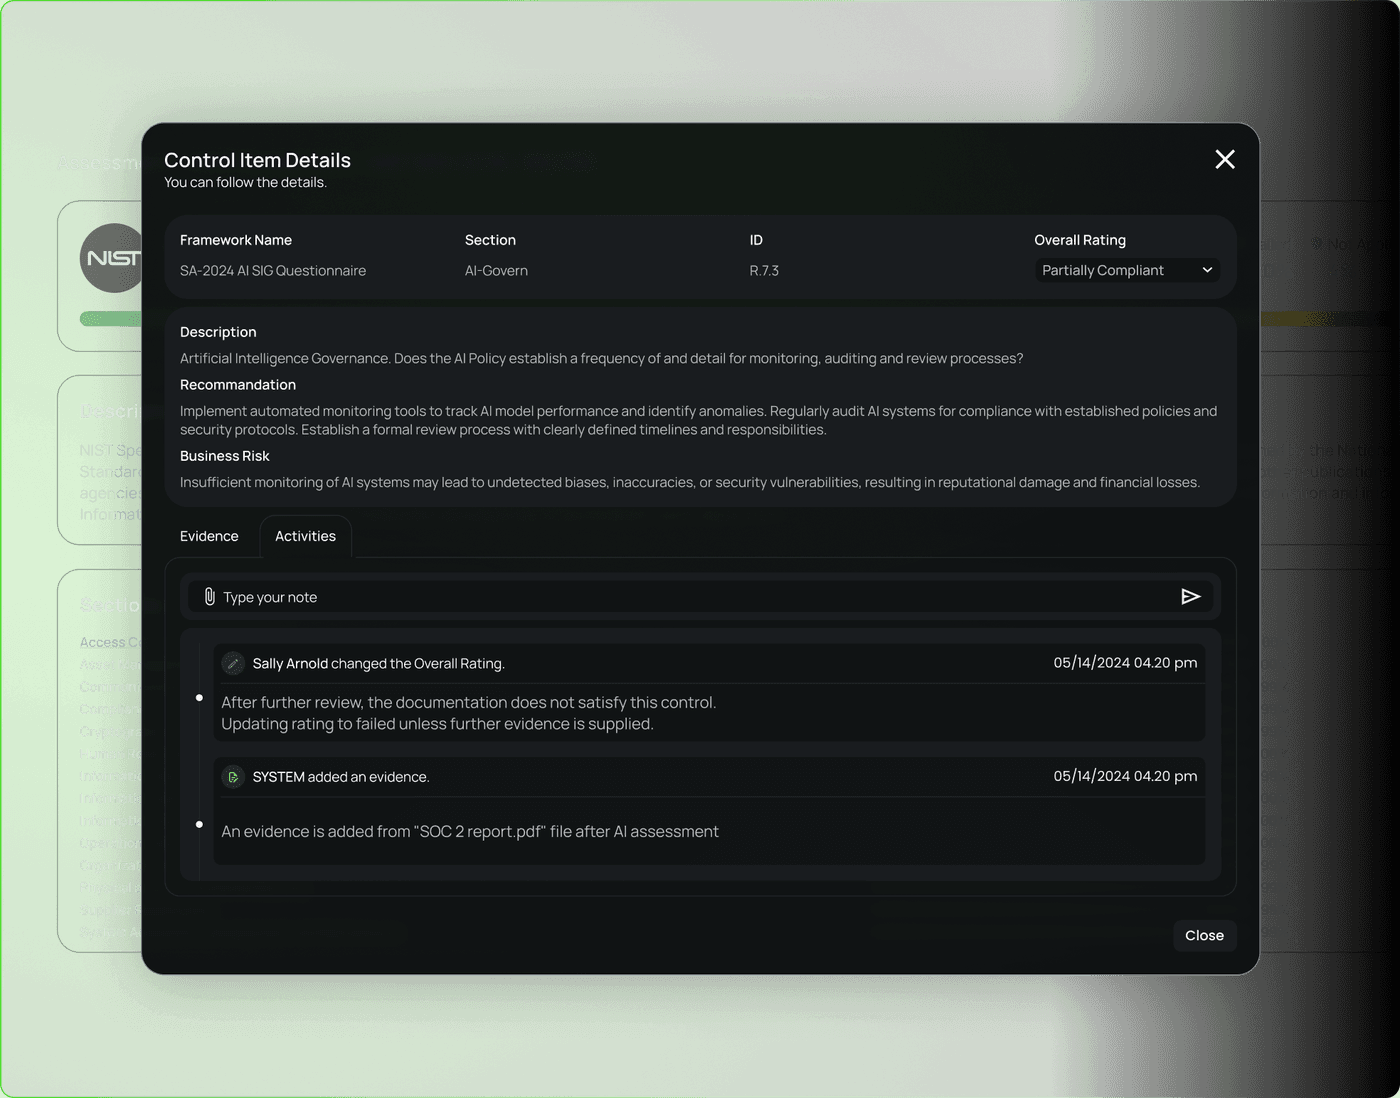Click the chevron next to Partially Compliant

click(x=1207, y=270)
